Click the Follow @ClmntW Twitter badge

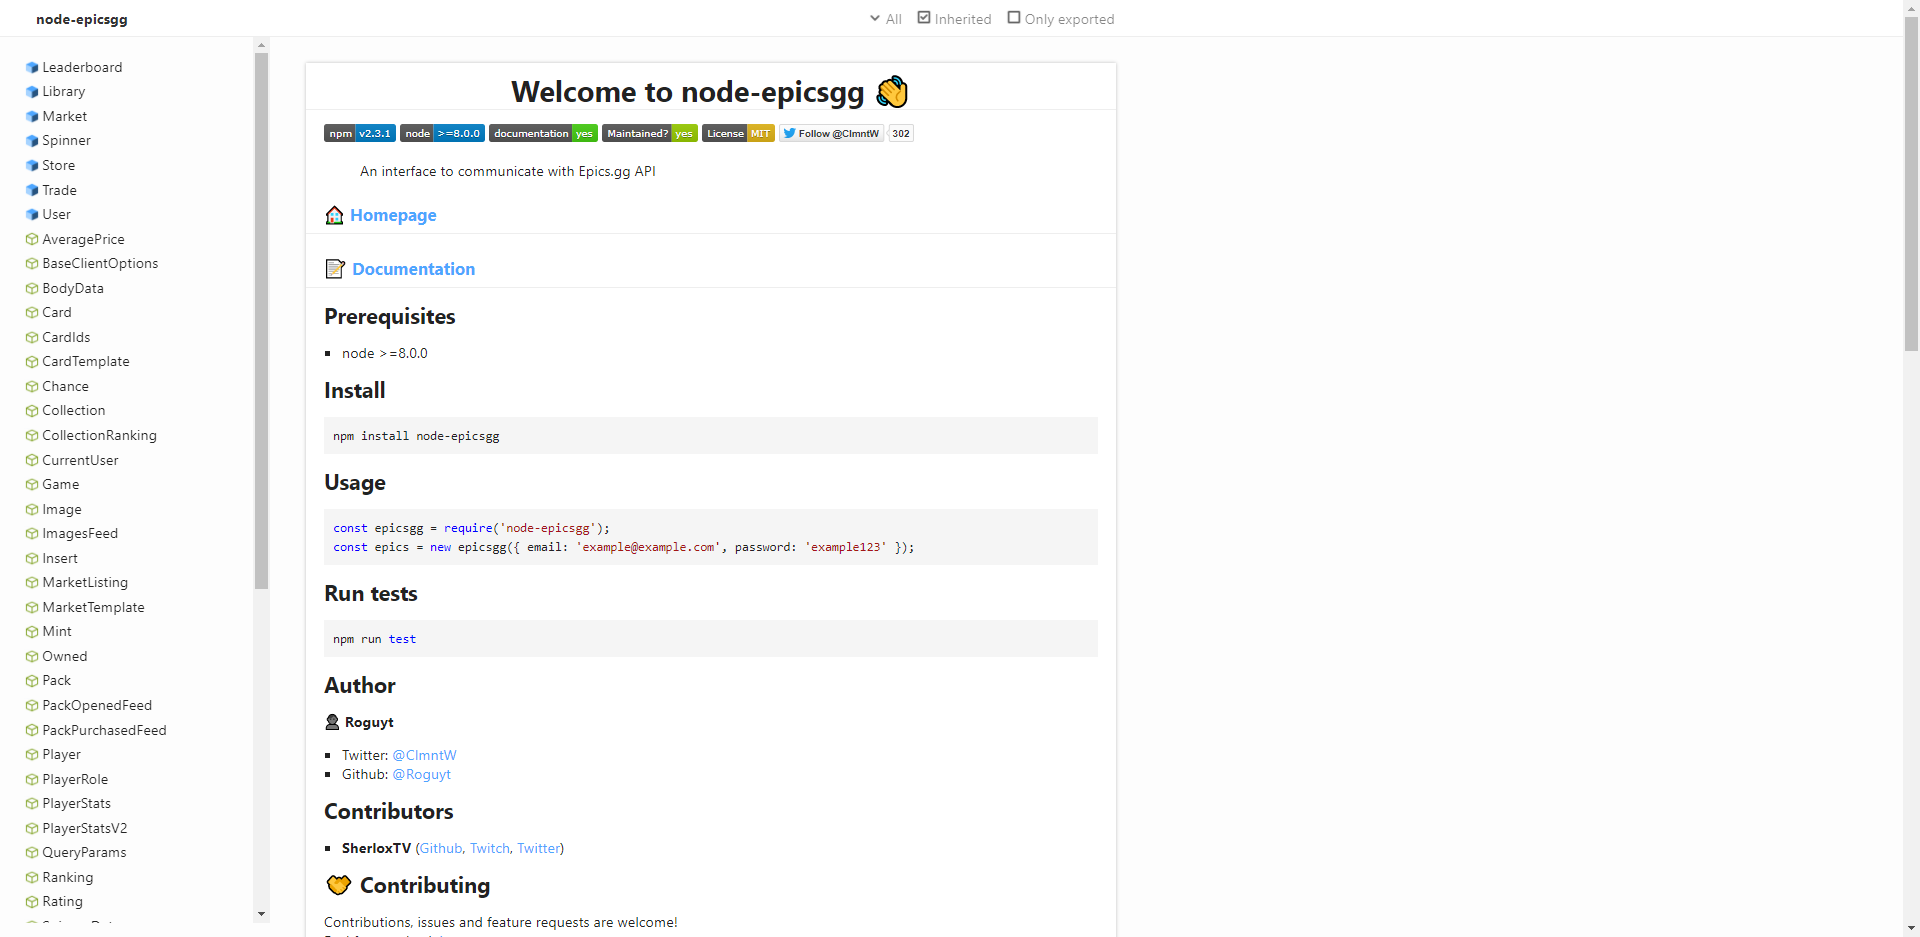[x=831, y=133]
